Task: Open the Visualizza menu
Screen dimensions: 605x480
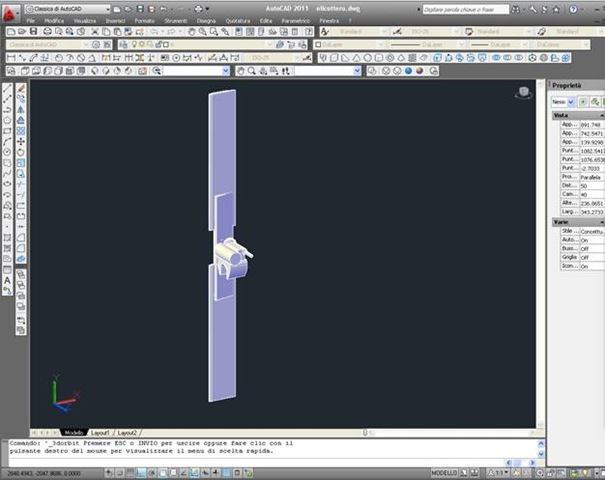Action: (x=85, y=21)
